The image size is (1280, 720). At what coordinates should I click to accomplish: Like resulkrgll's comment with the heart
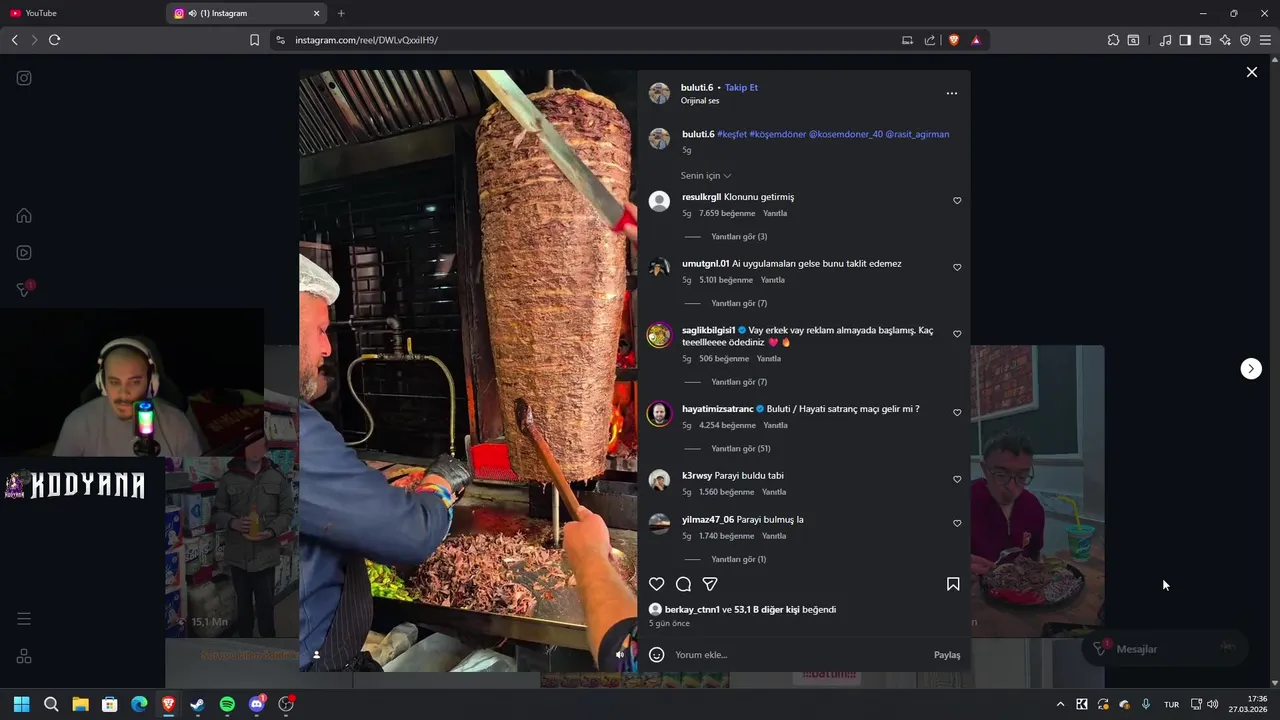pyautogui.click(x=957, y=201)
